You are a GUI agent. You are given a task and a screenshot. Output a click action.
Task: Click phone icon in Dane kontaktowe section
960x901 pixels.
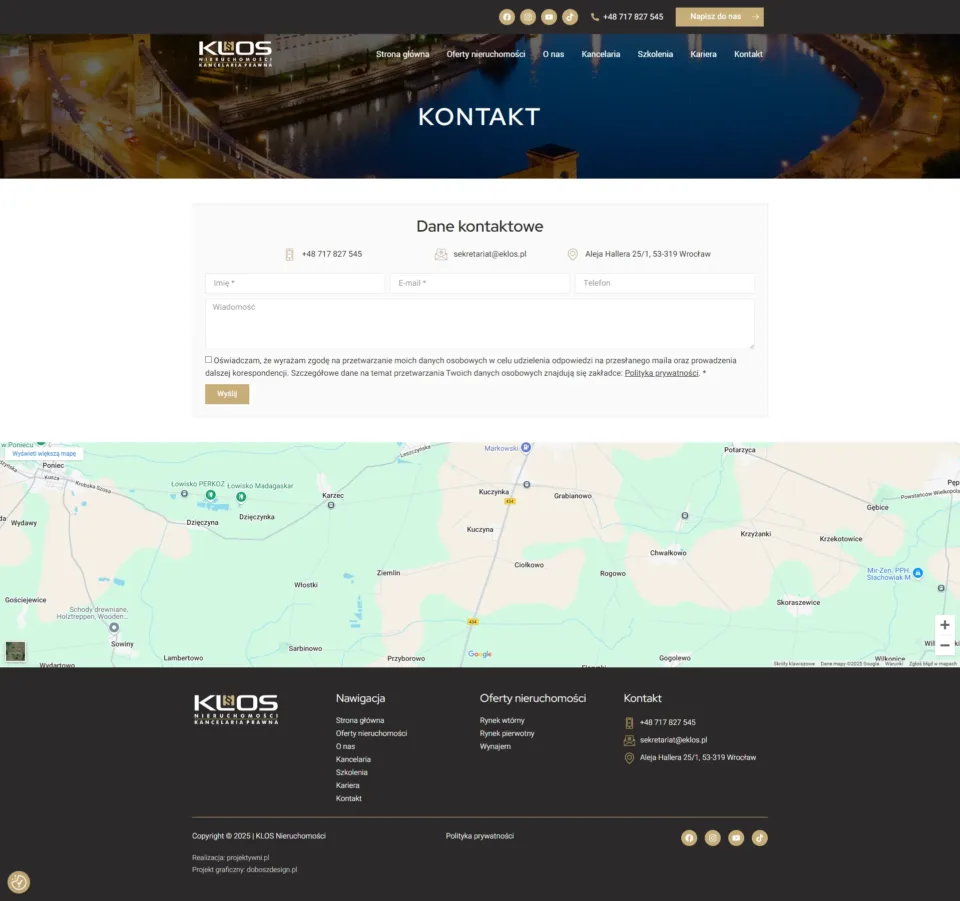[x=290, y=254]
